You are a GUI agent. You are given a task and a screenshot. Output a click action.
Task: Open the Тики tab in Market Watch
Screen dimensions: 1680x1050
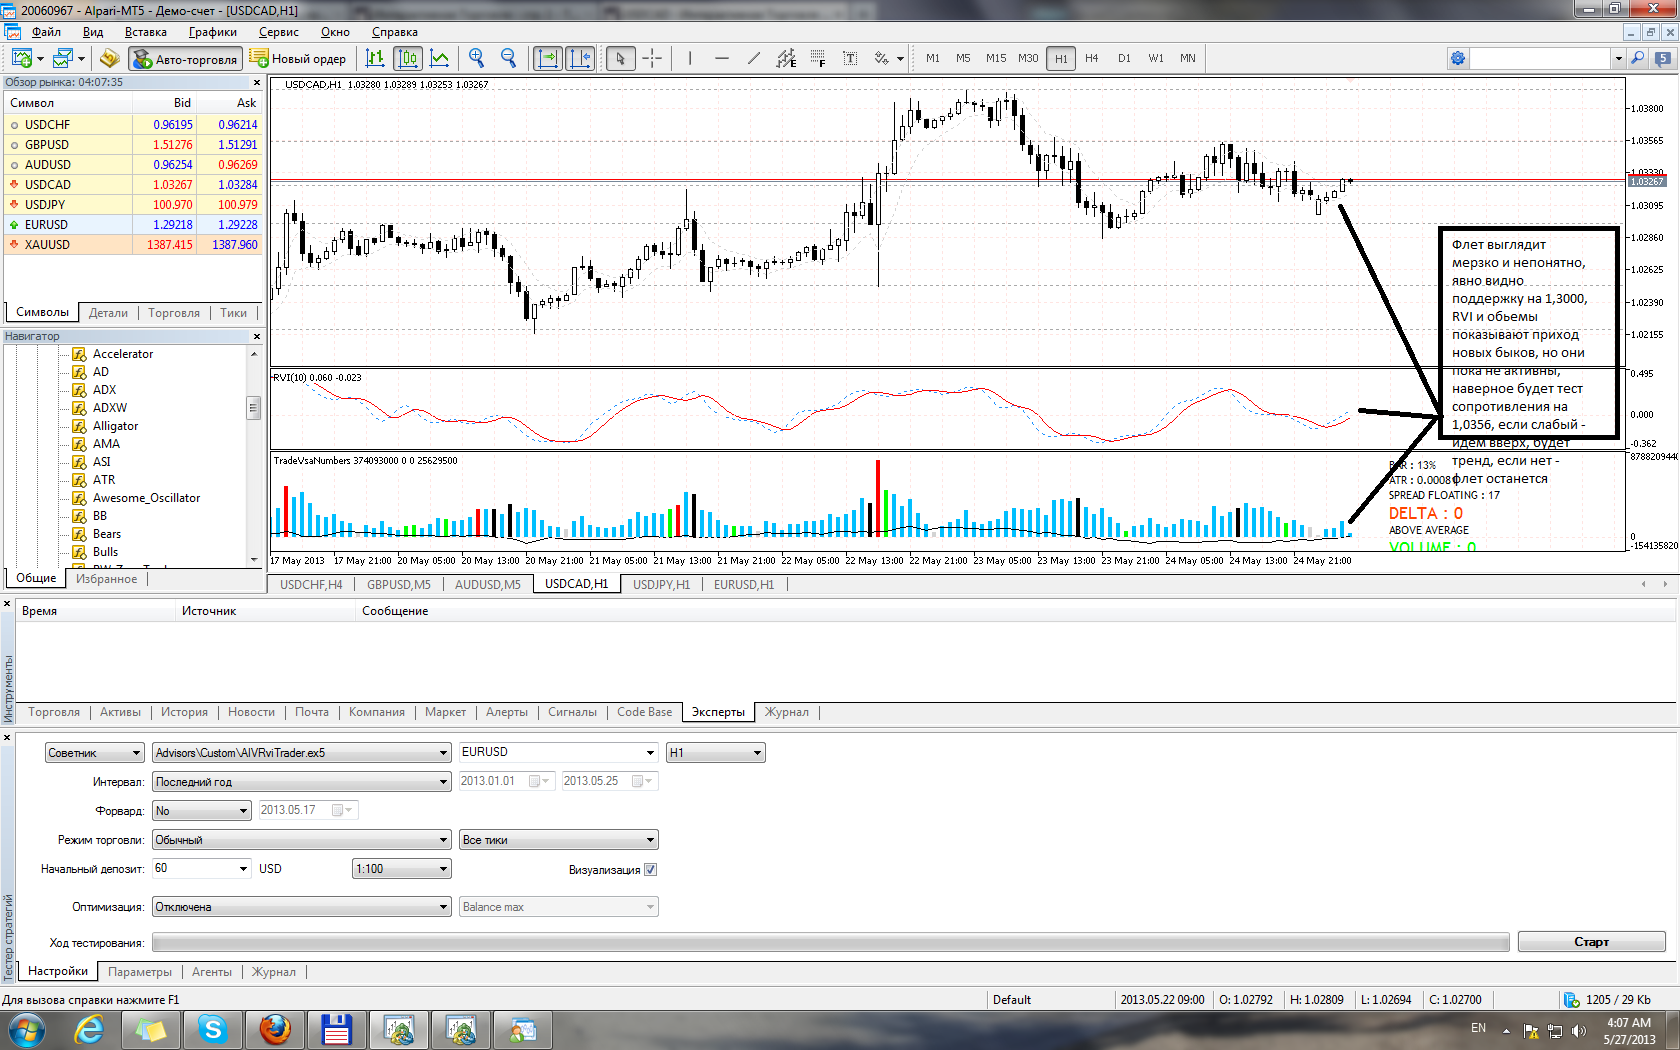coord(233,313)
